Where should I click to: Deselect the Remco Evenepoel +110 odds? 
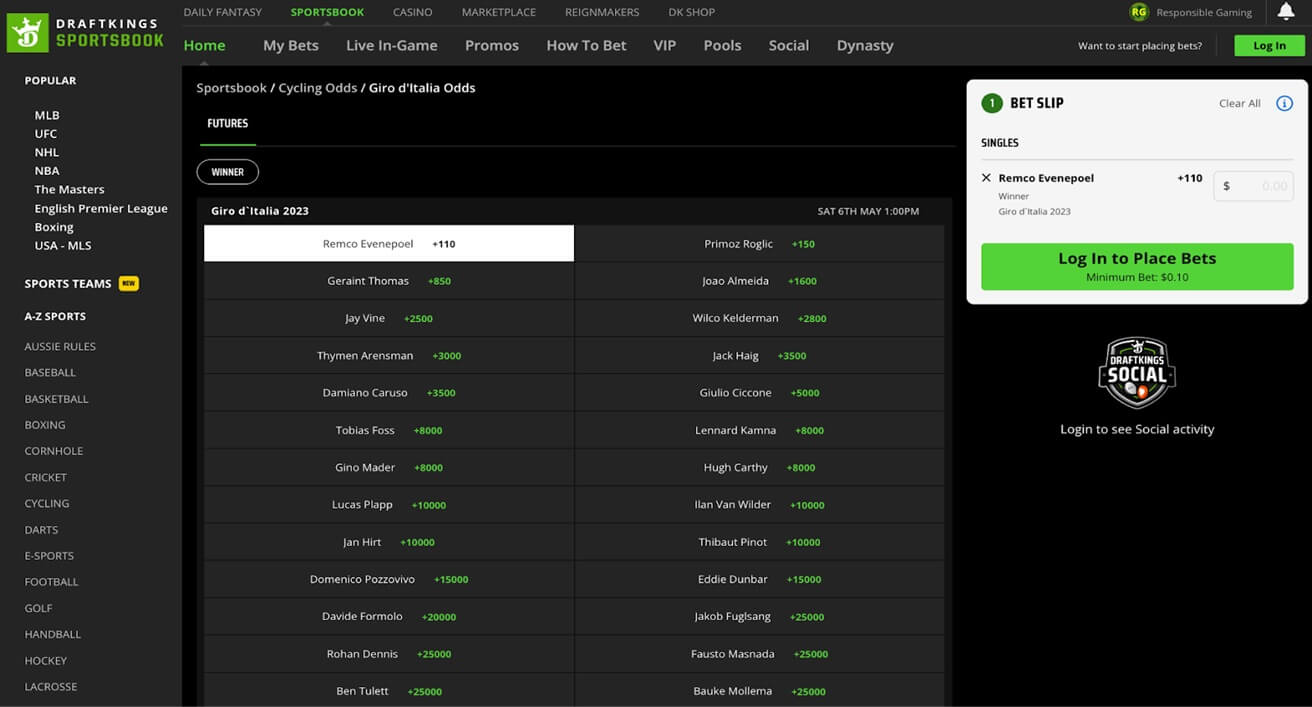click(388, 243)
